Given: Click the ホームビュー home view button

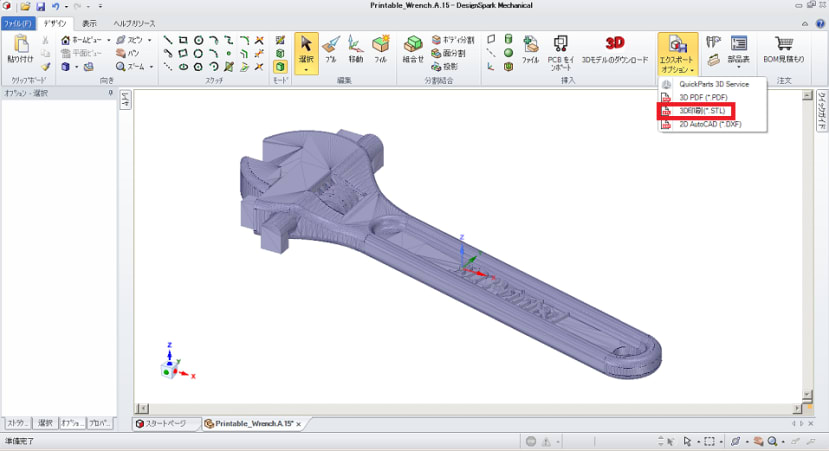Looking at the screenshot, I should tap(81, 40).
